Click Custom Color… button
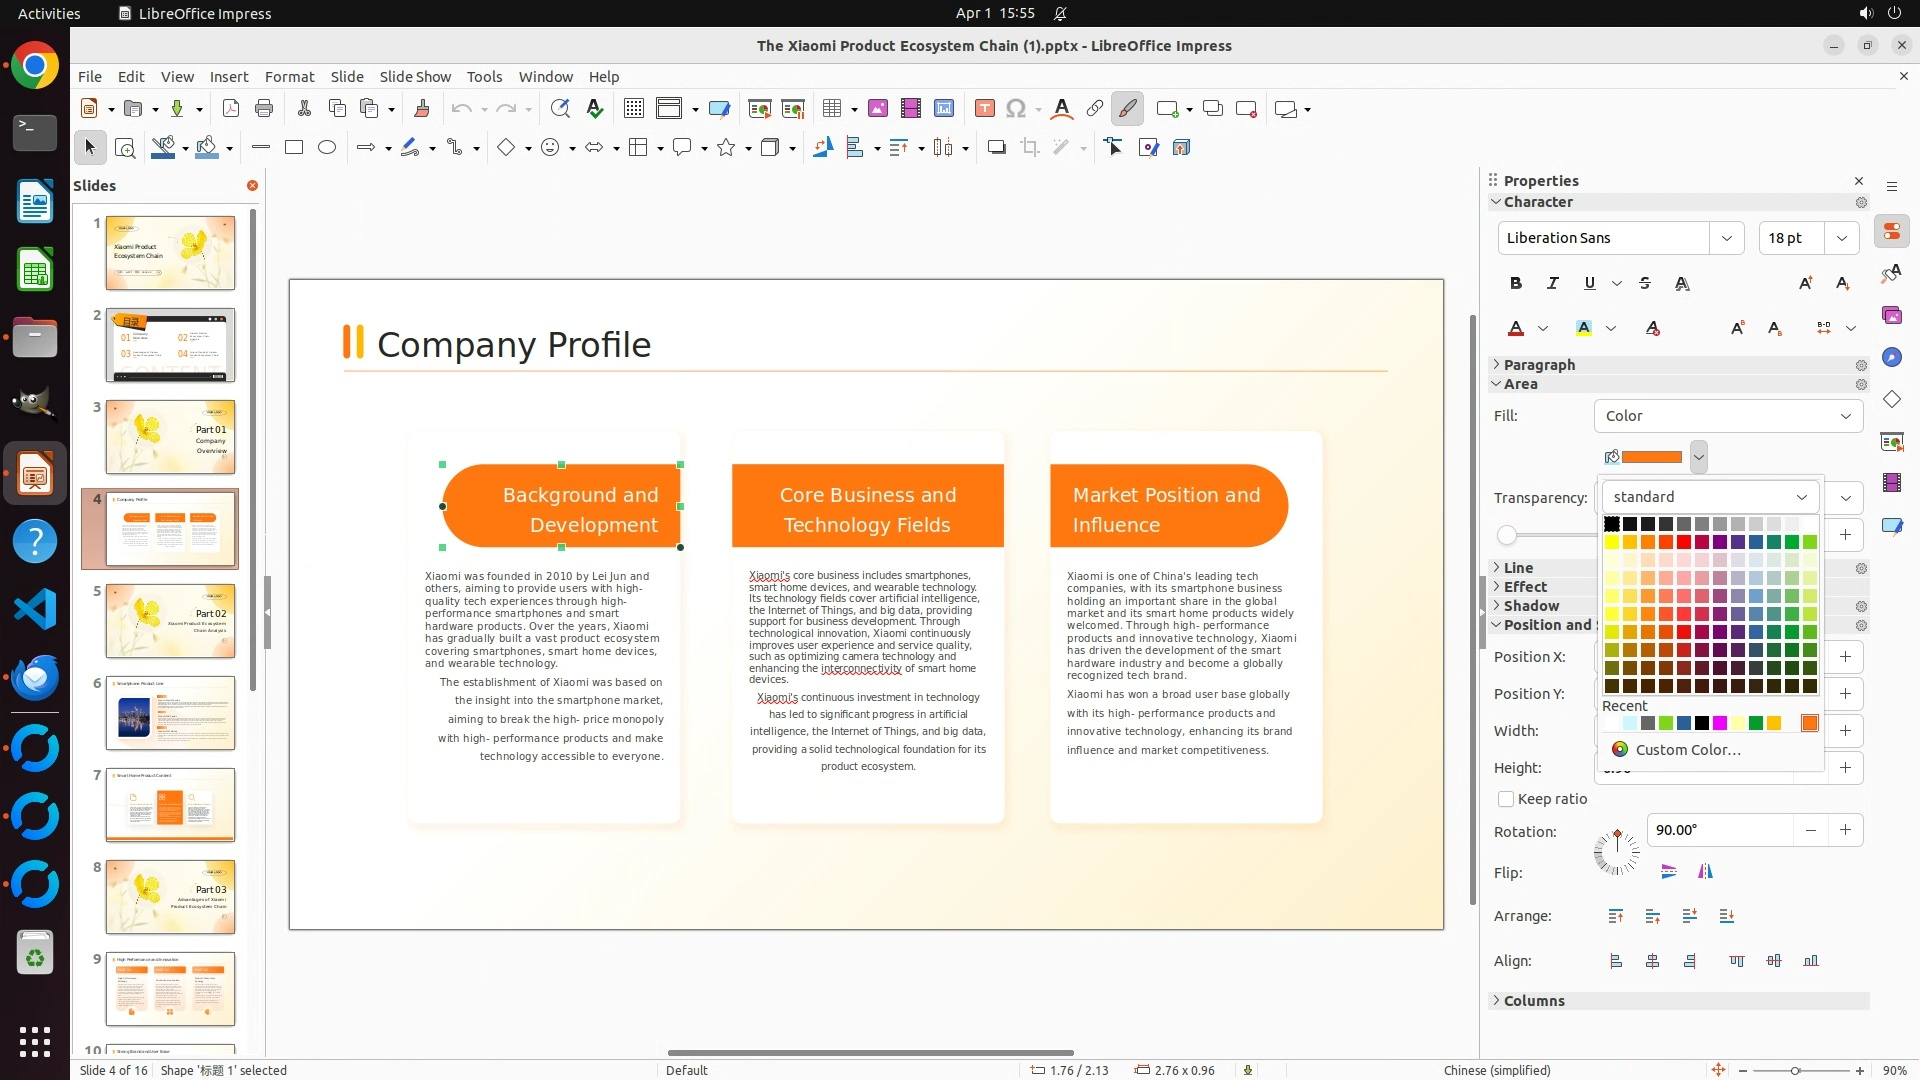1920x1080 pixels. pos(1687,750)
